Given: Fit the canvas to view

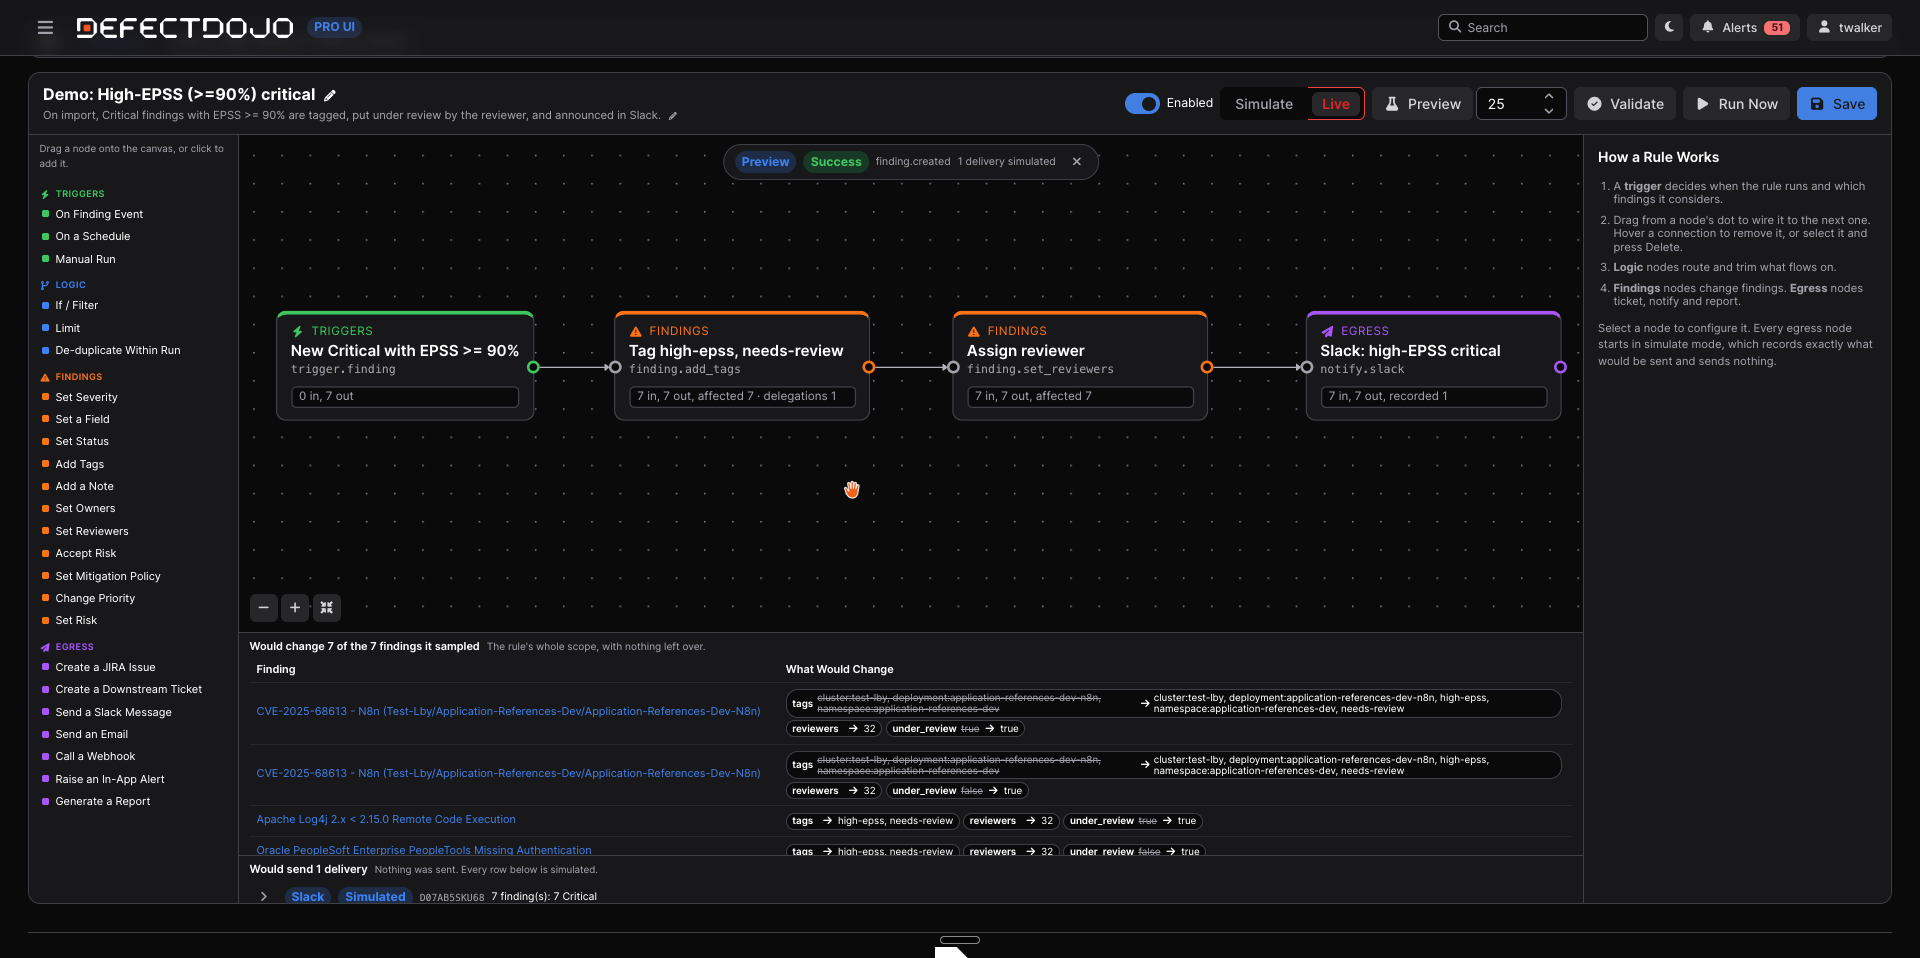Looking at the screenshot, I should [x=326, y=607].
